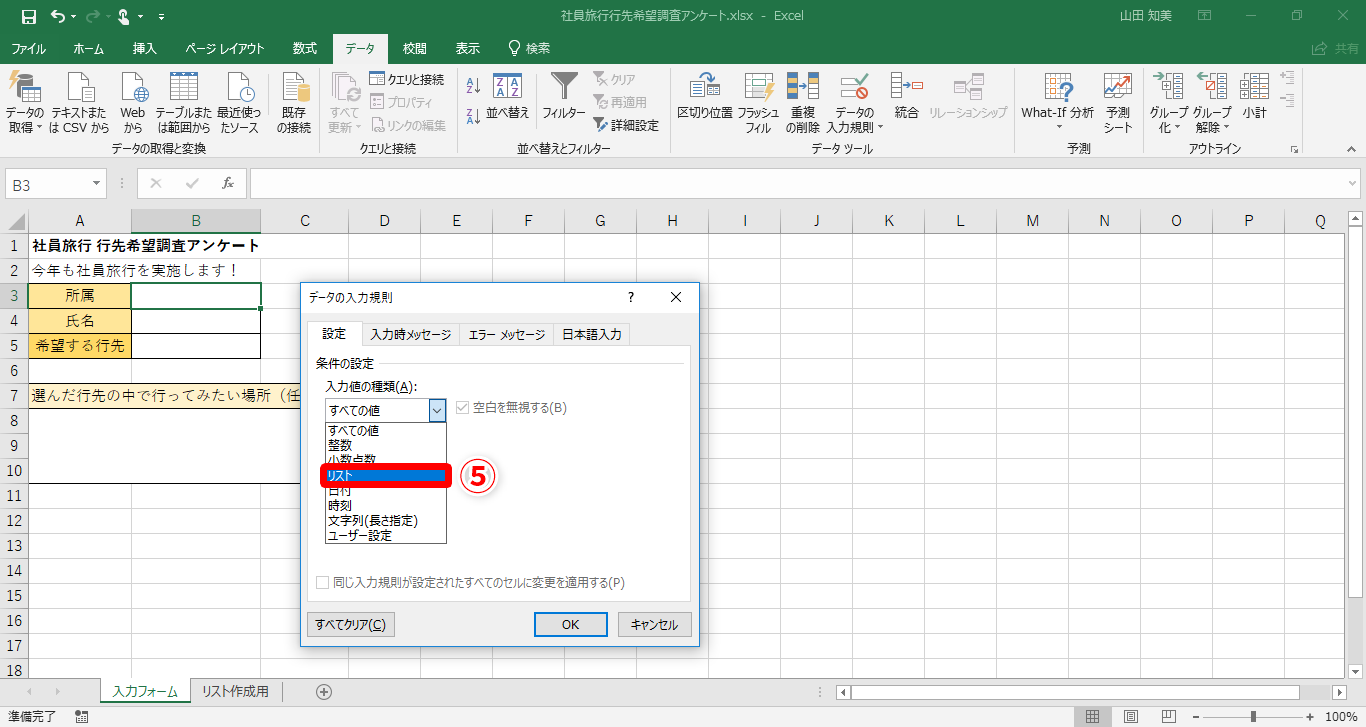Open What-If Analysis (What-If 分析)
The width and height of the screenshot is (1366, 727).
pyautogui.click(x=1058, y=103)
